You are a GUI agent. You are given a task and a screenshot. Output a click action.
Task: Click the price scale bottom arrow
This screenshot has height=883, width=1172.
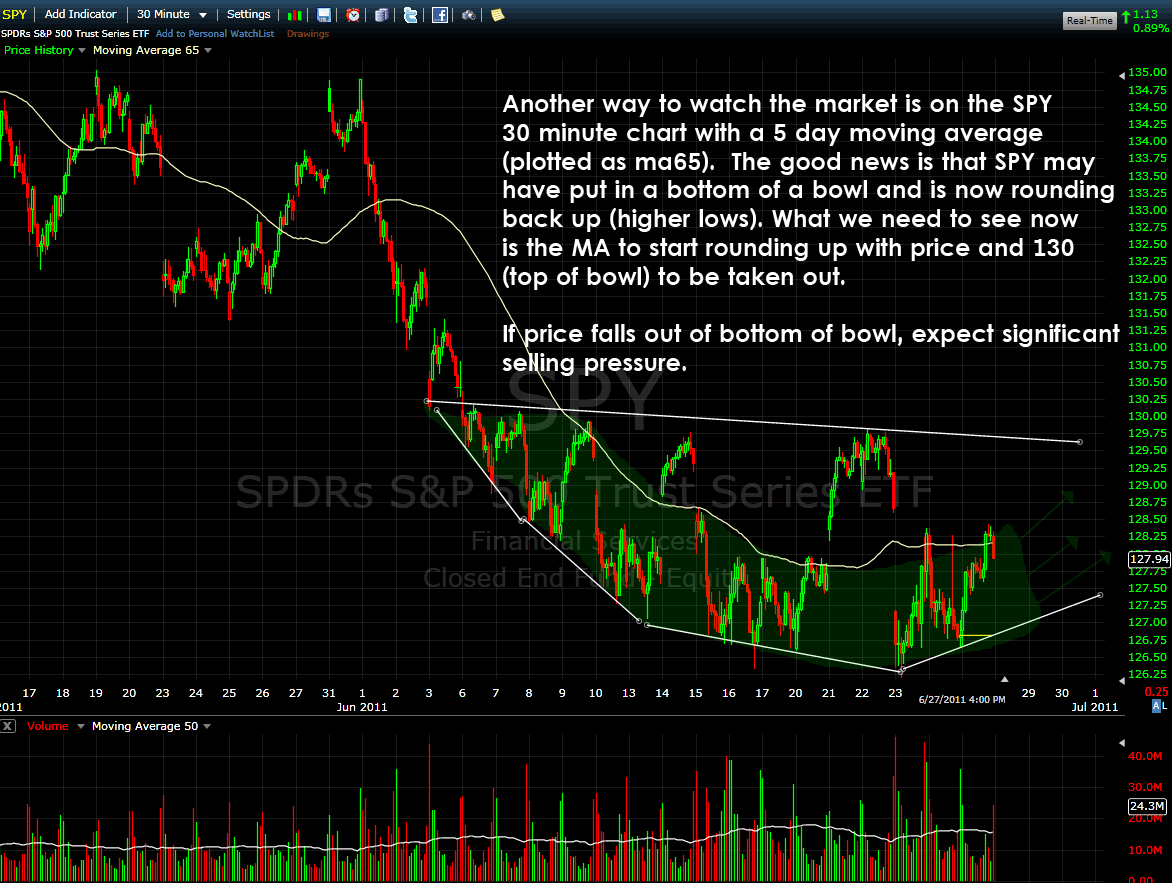tap(1121, 680)
